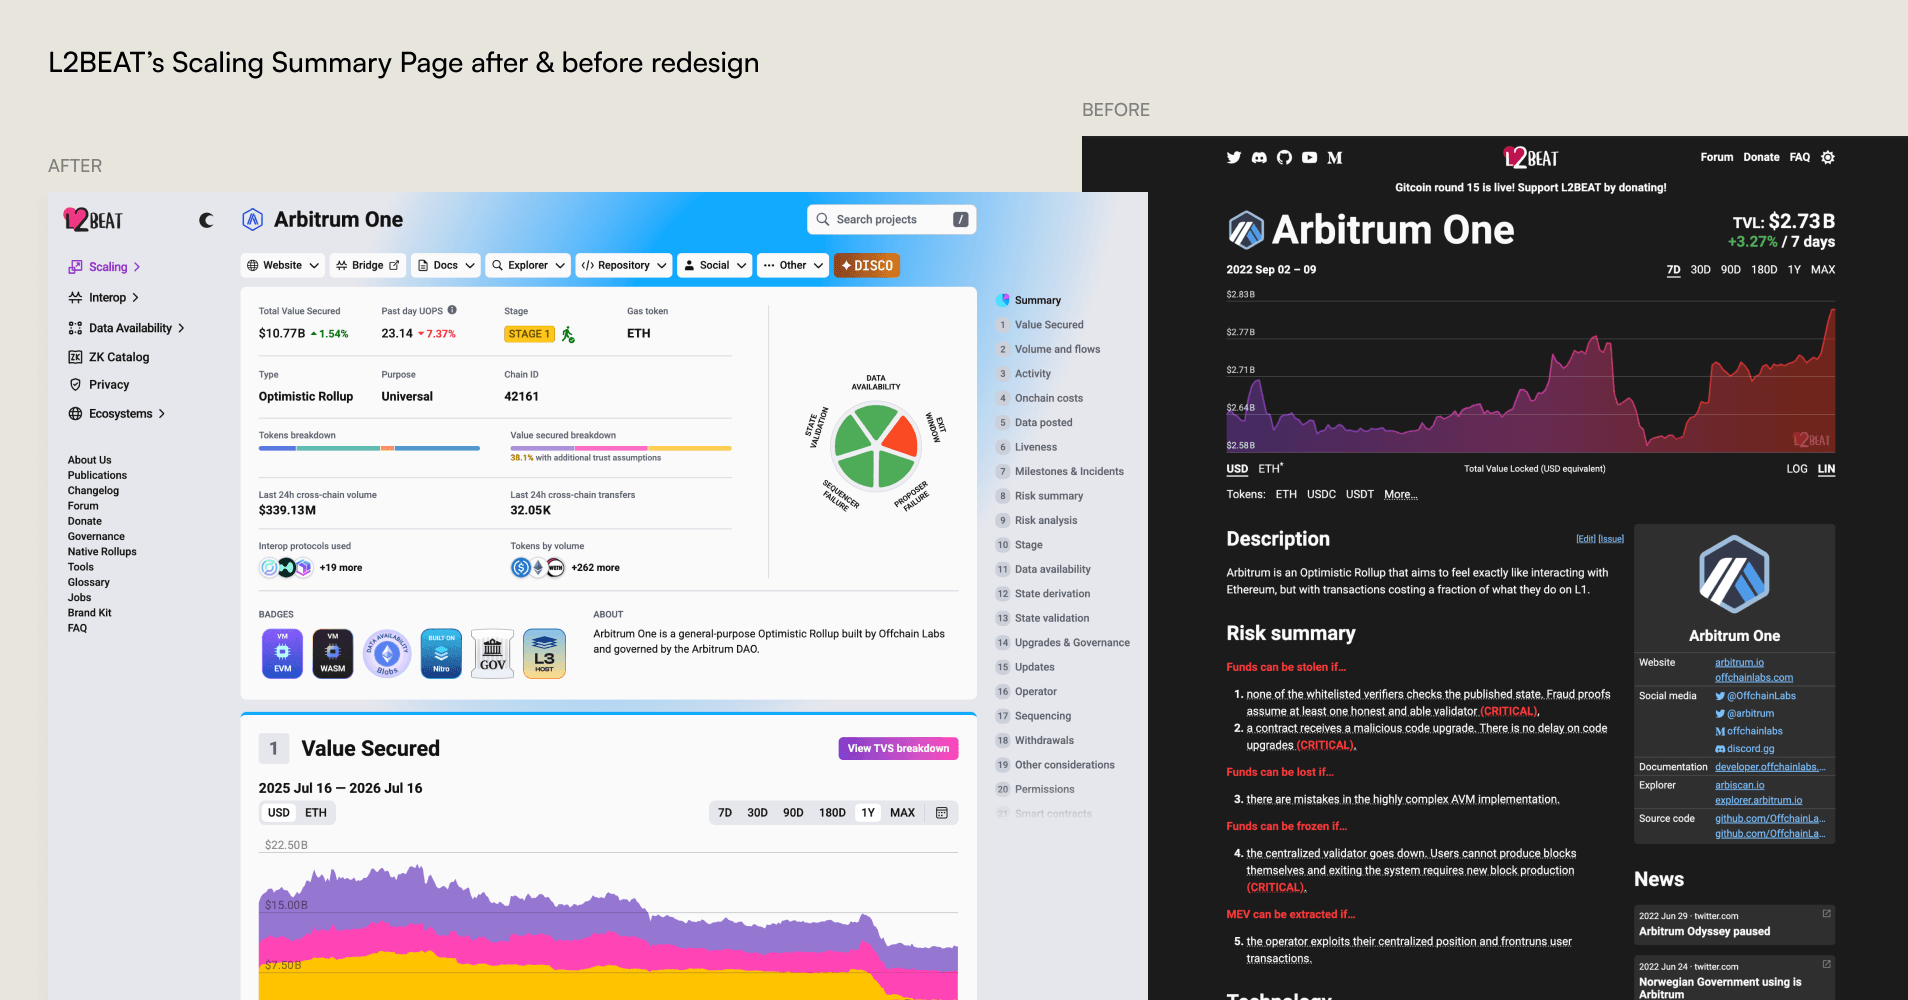
Task: Focus the Search projects field
Action: tap(892, 220)
